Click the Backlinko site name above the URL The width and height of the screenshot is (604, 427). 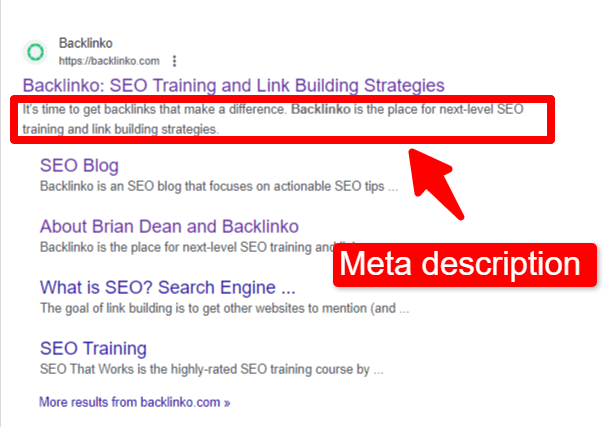click(86, 44)
